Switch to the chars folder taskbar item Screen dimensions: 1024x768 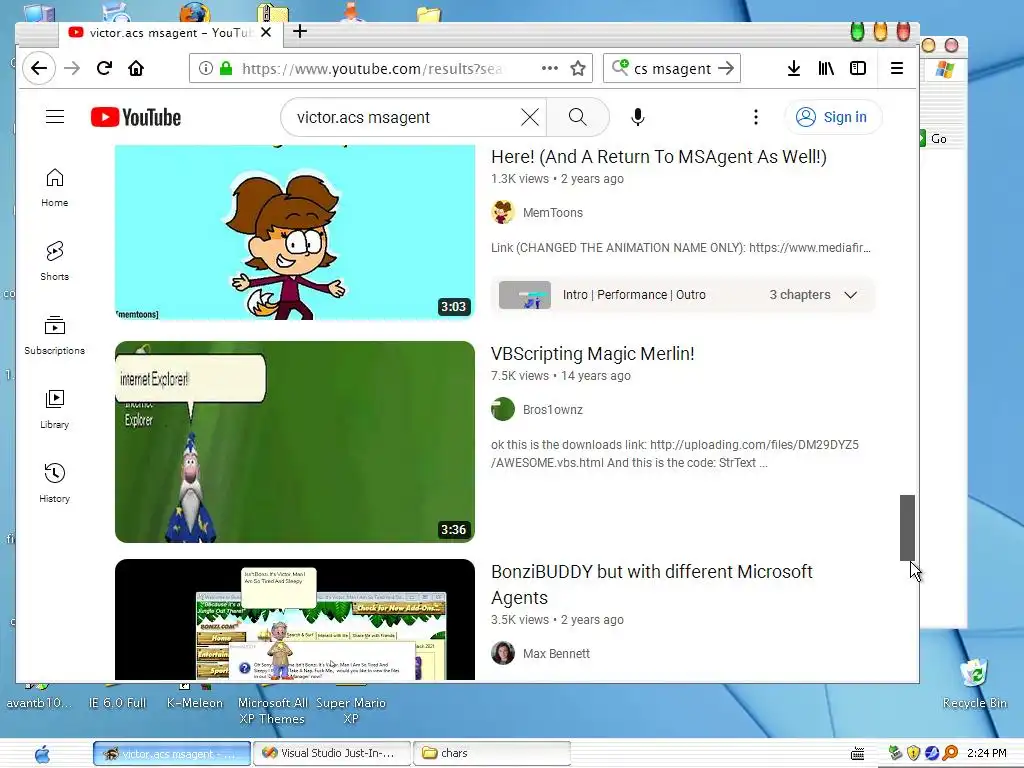pyautogui.click(x=492, y=753)
